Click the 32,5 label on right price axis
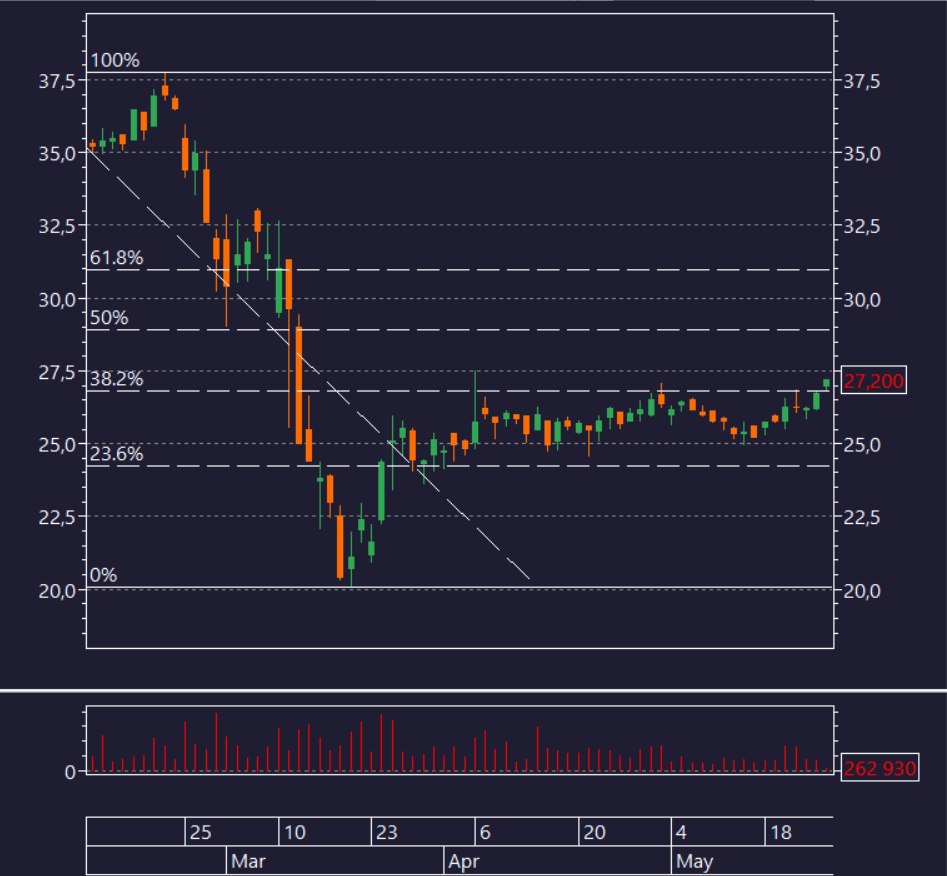947x876 pixels. [861, 227]
